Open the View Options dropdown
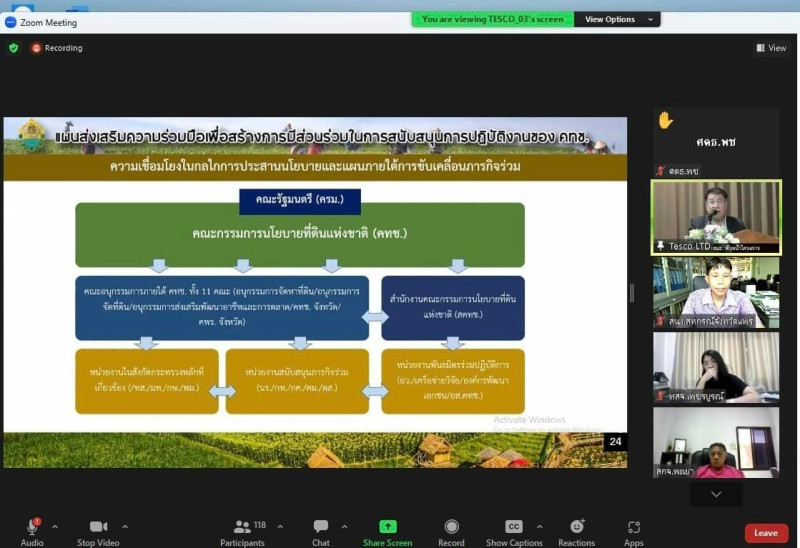 point(616,19)
